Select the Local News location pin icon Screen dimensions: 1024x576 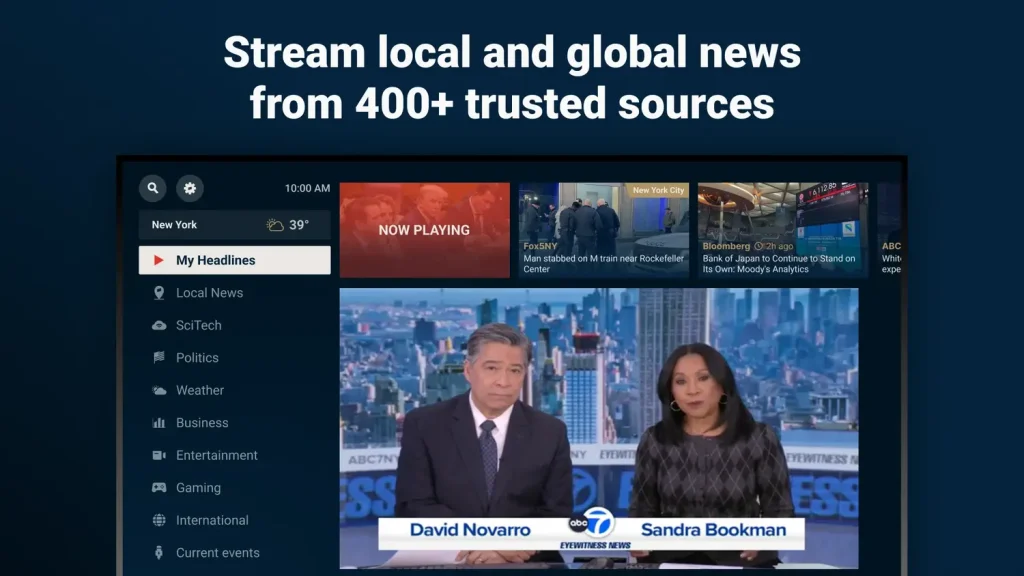coord(161,292)
